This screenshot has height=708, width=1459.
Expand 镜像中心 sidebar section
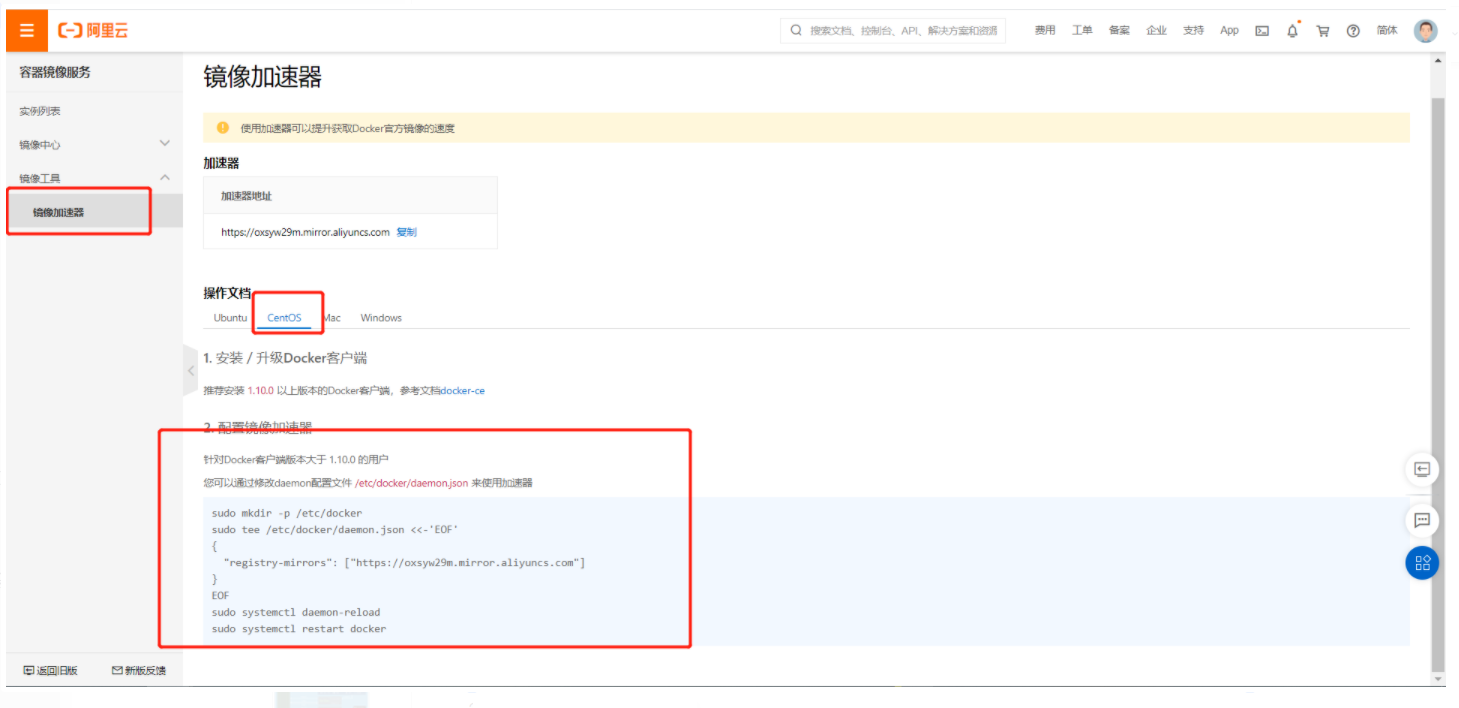tap(94, 144)
